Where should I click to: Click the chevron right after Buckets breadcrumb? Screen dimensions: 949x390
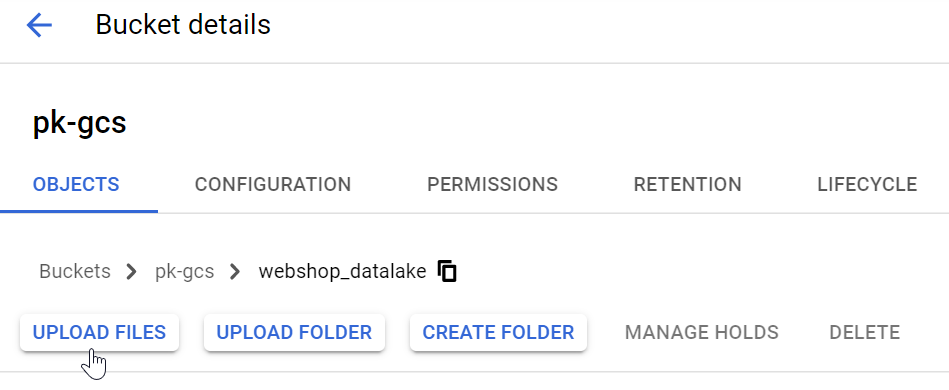point(131,272)
